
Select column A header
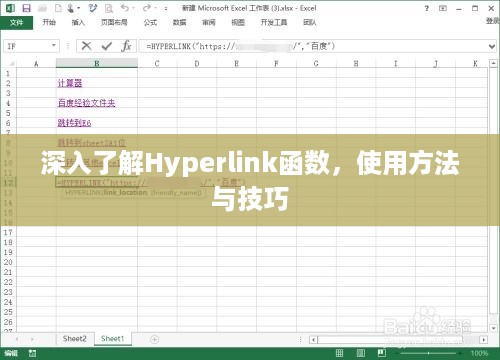tap(36, 63)
